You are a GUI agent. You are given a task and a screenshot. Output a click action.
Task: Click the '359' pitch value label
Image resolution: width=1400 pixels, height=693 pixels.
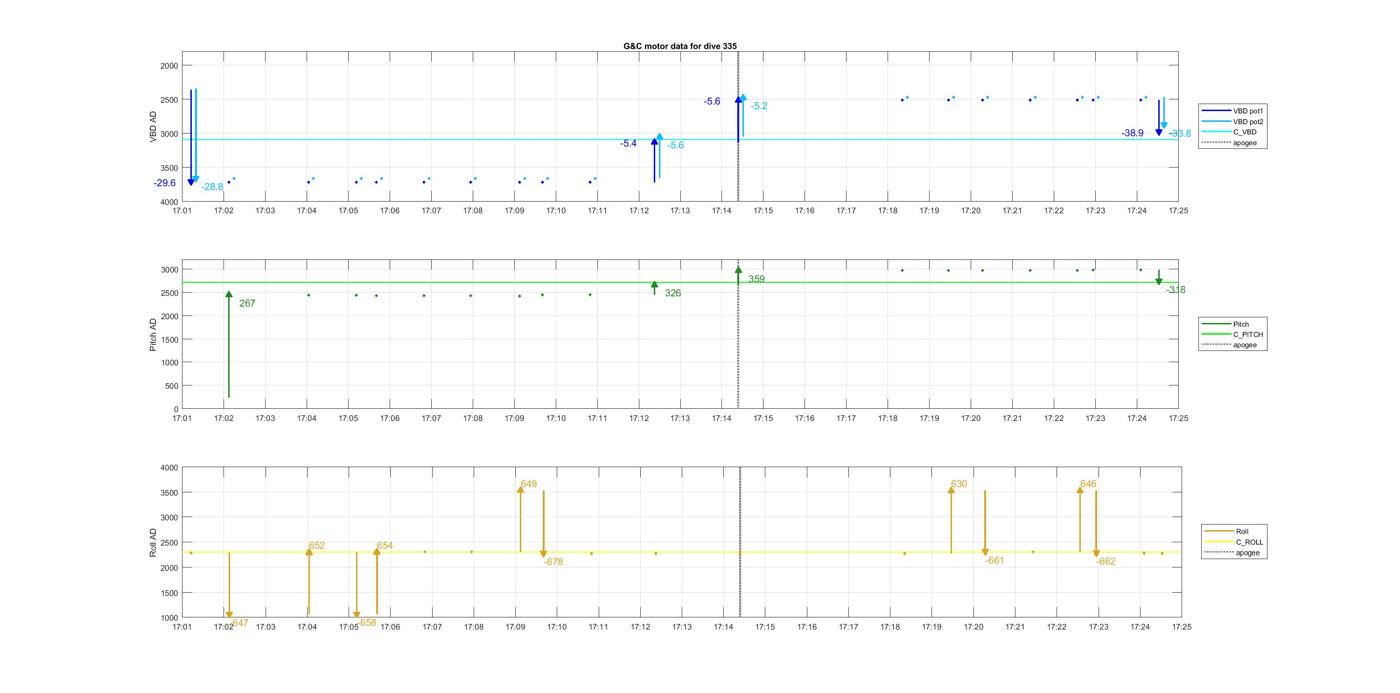pyautogui.click(x=756, y=279)
